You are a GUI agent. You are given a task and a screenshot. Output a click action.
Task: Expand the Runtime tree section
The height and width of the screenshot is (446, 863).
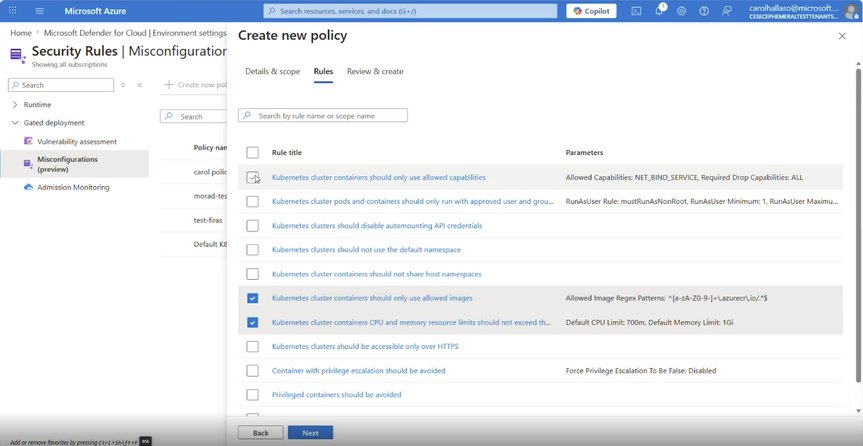tap(15, 105)
